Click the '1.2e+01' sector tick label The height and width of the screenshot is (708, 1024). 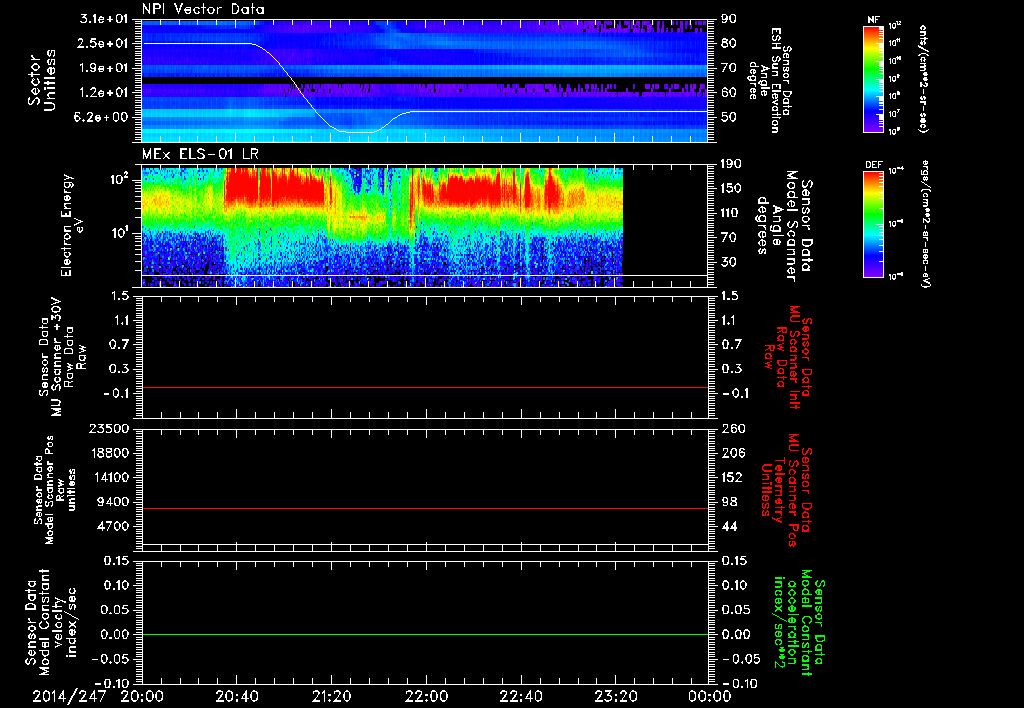(x=102, y=93)
